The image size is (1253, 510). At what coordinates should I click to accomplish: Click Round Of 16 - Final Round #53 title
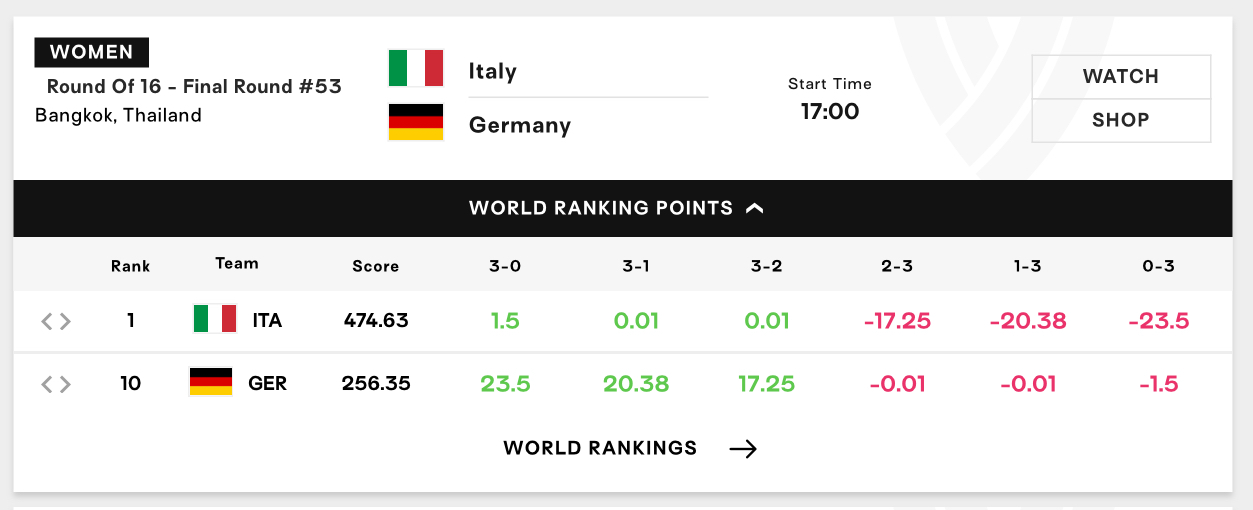(194, 86)
